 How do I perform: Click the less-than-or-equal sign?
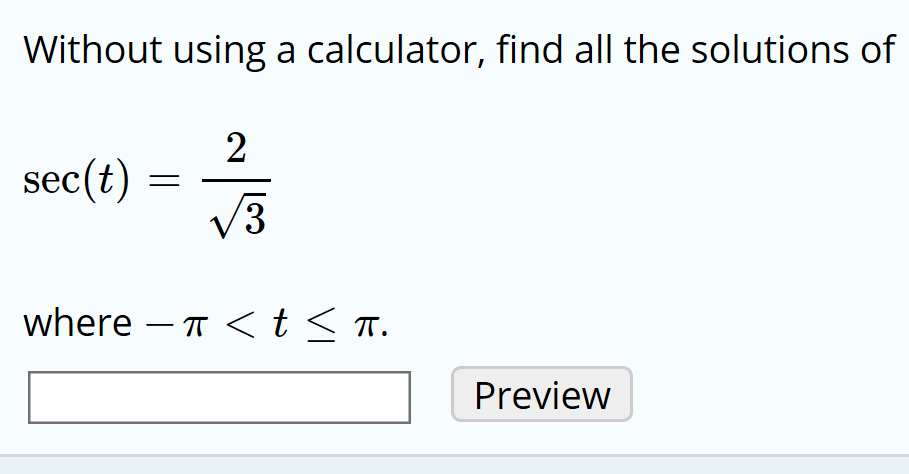coord(321,325)
